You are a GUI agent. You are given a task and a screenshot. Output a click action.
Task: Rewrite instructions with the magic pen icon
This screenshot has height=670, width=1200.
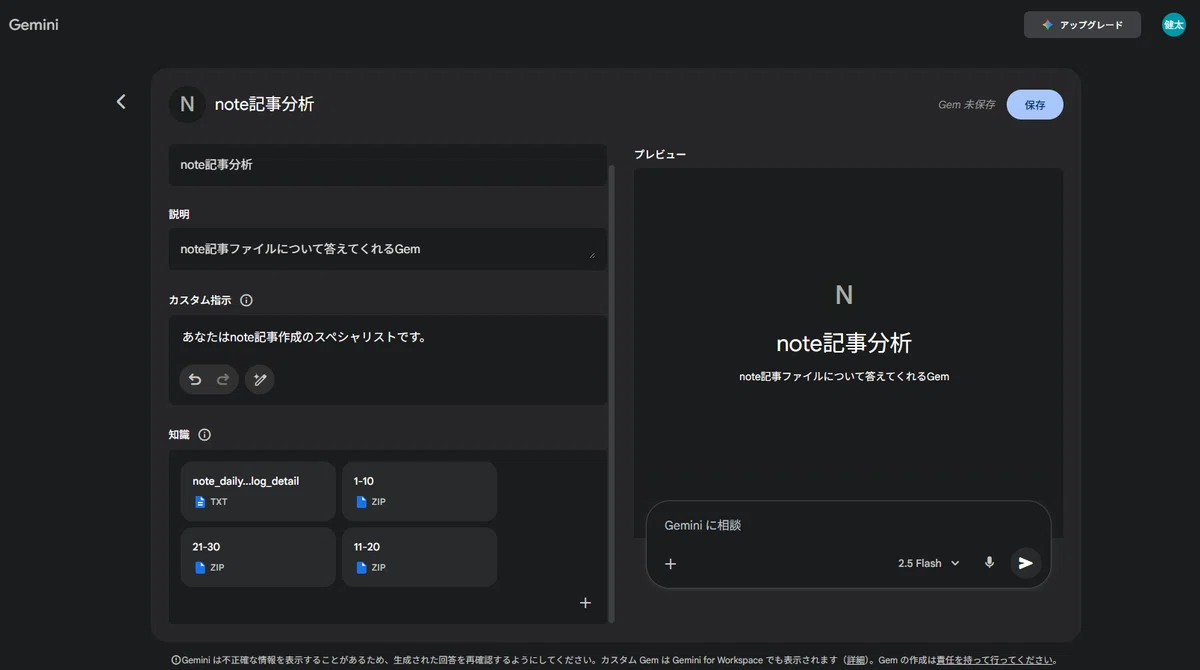[260, 379]
